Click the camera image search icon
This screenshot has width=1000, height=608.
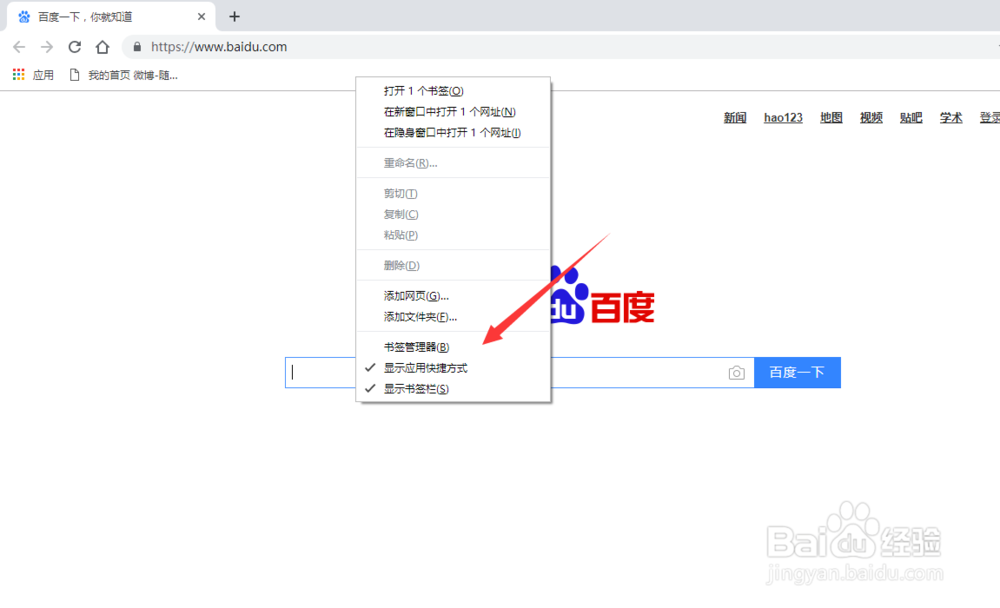click(737, 373)
